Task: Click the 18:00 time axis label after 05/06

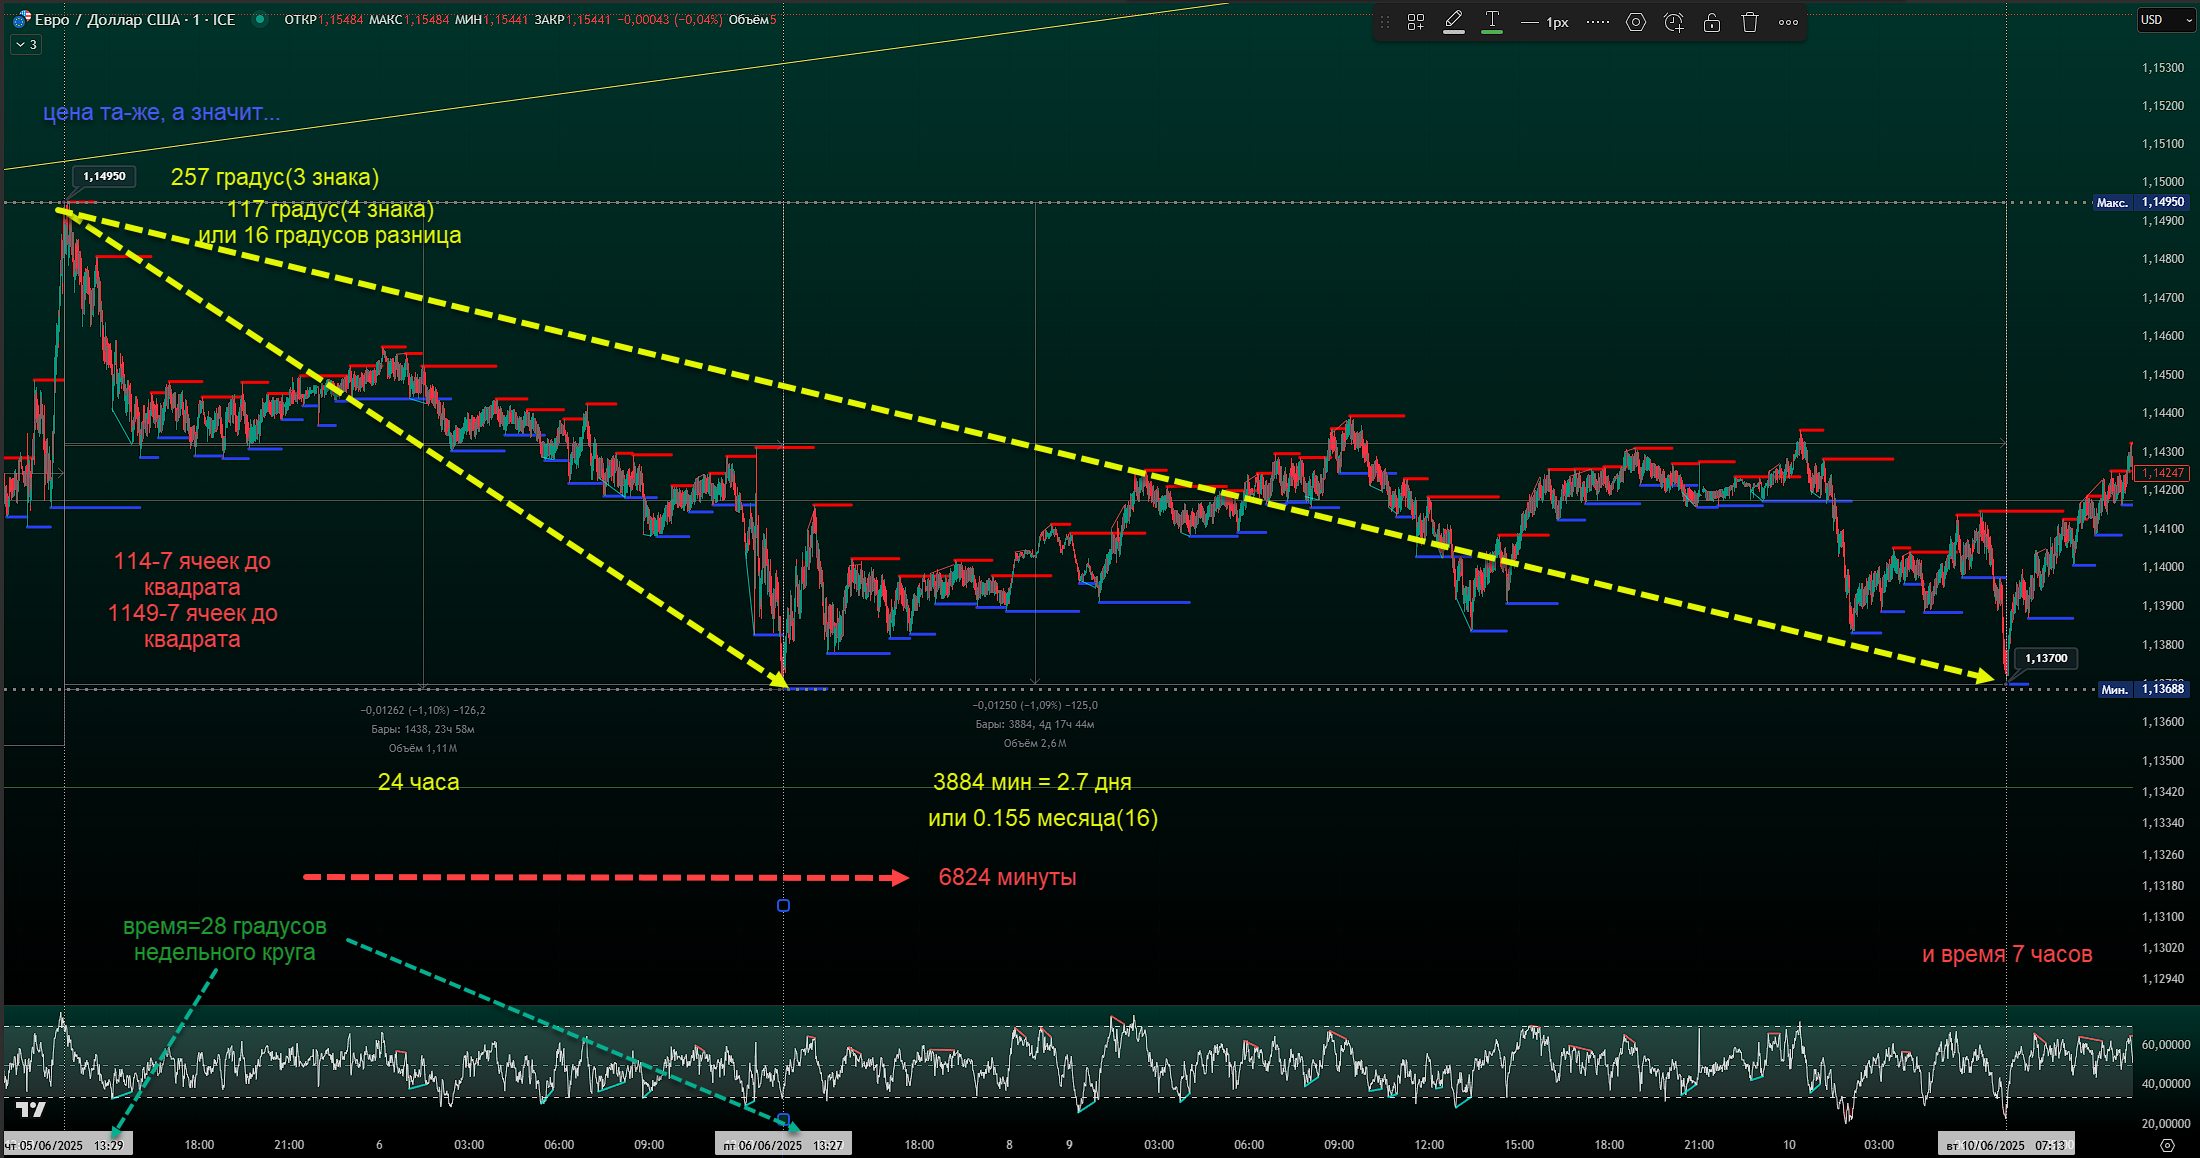Action: click(x=199, y=1145)
